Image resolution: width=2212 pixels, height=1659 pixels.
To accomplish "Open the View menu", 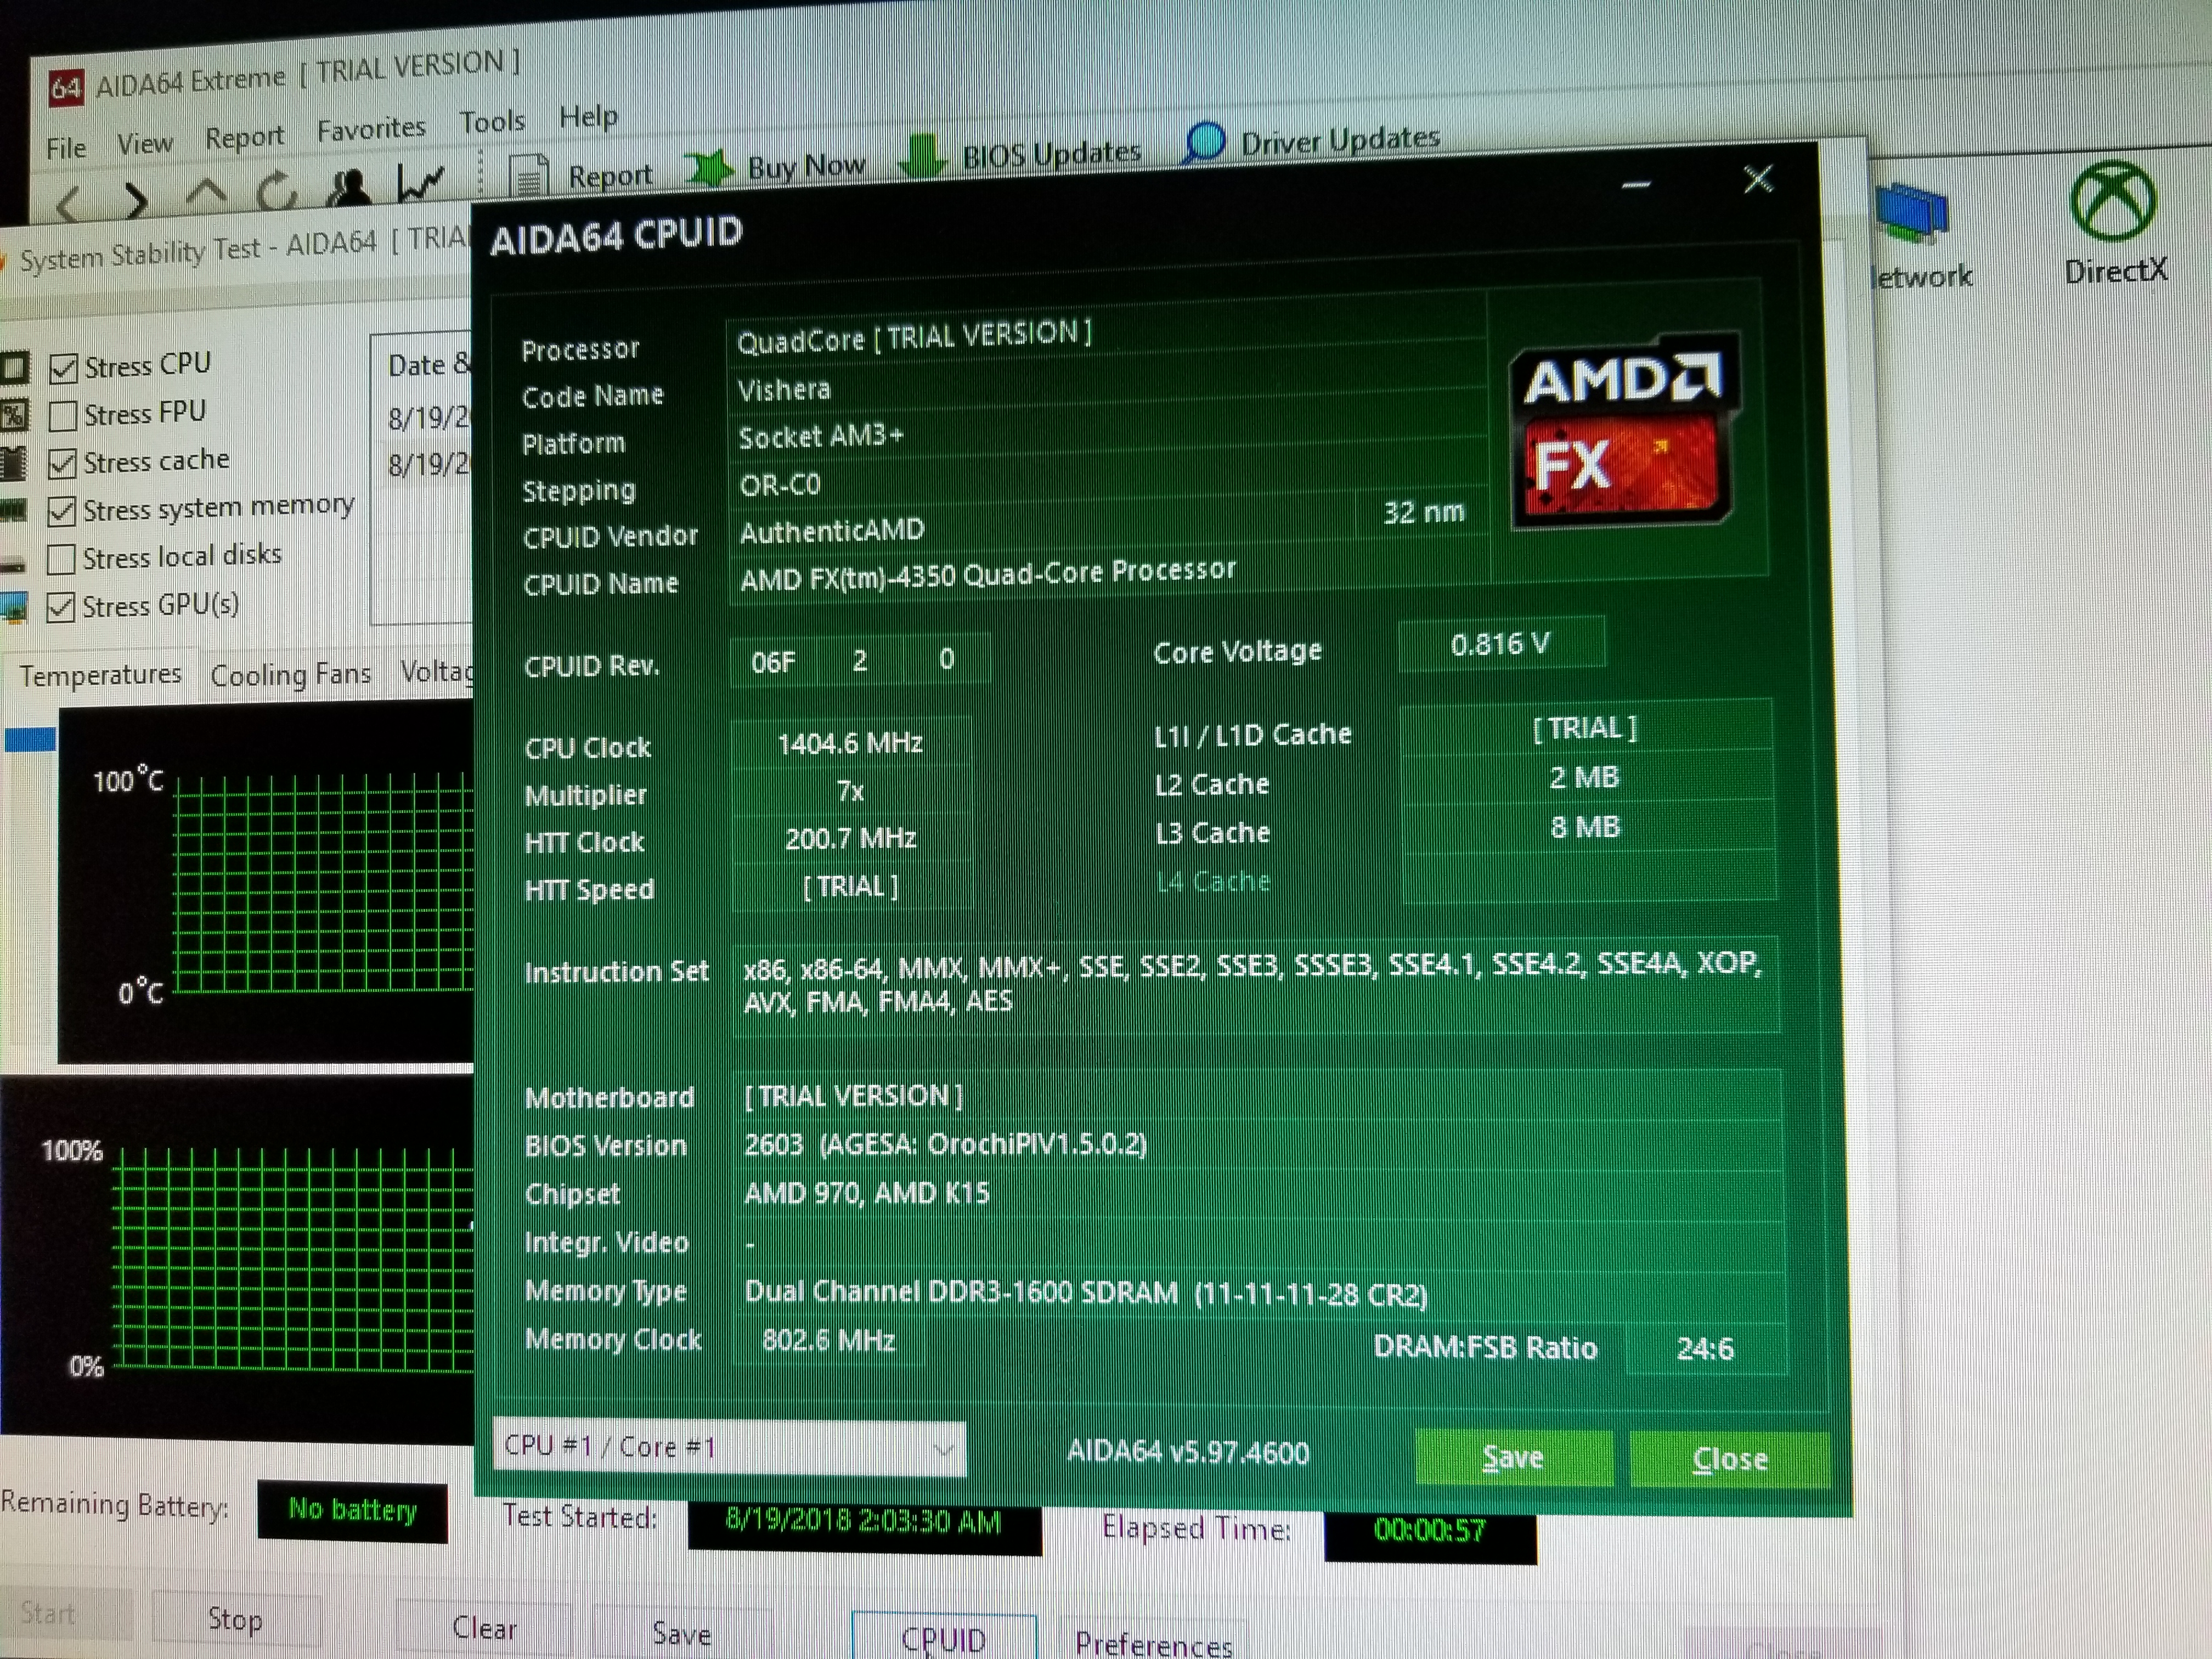I will pos(145,144).
